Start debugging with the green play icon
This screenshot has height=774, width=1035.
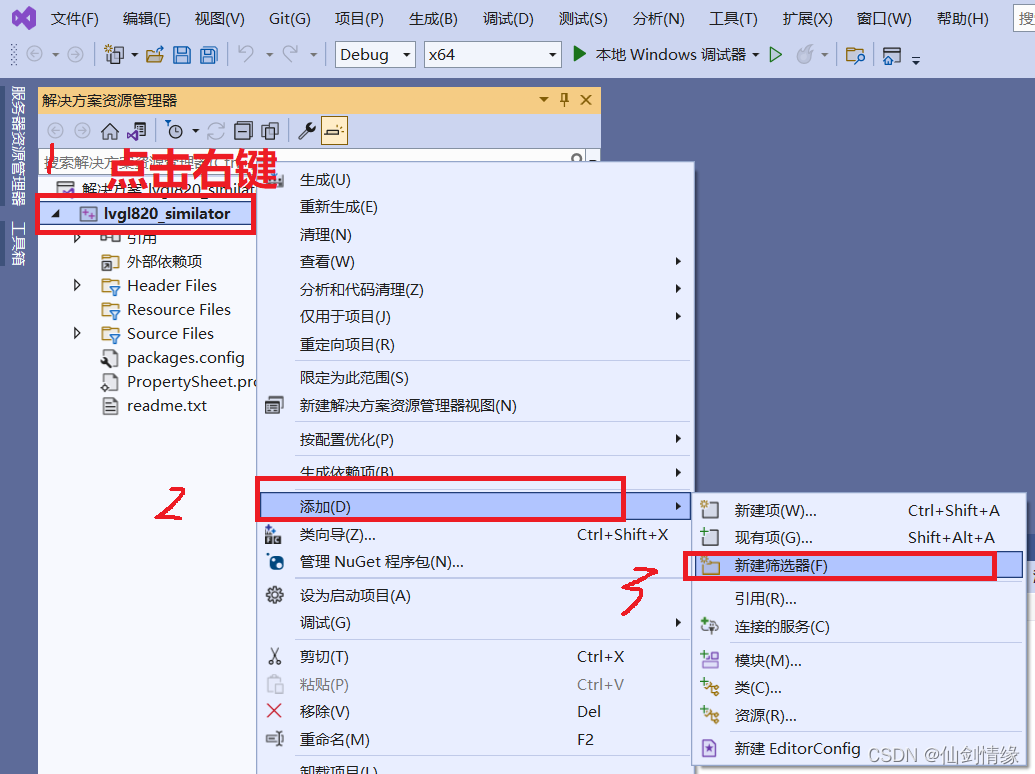point(580,53)
